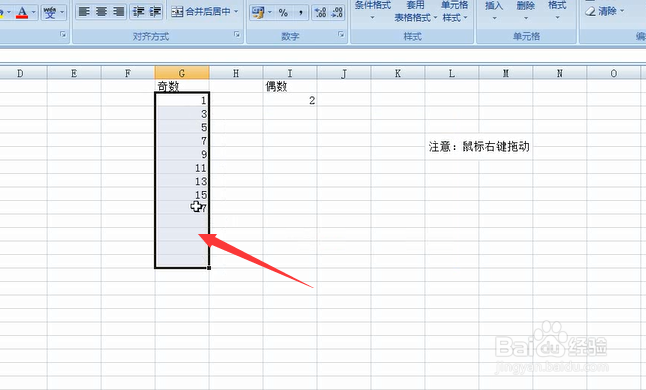Click the fill handle of selection
The image size is (646, 390).
[x=209, y=268]
